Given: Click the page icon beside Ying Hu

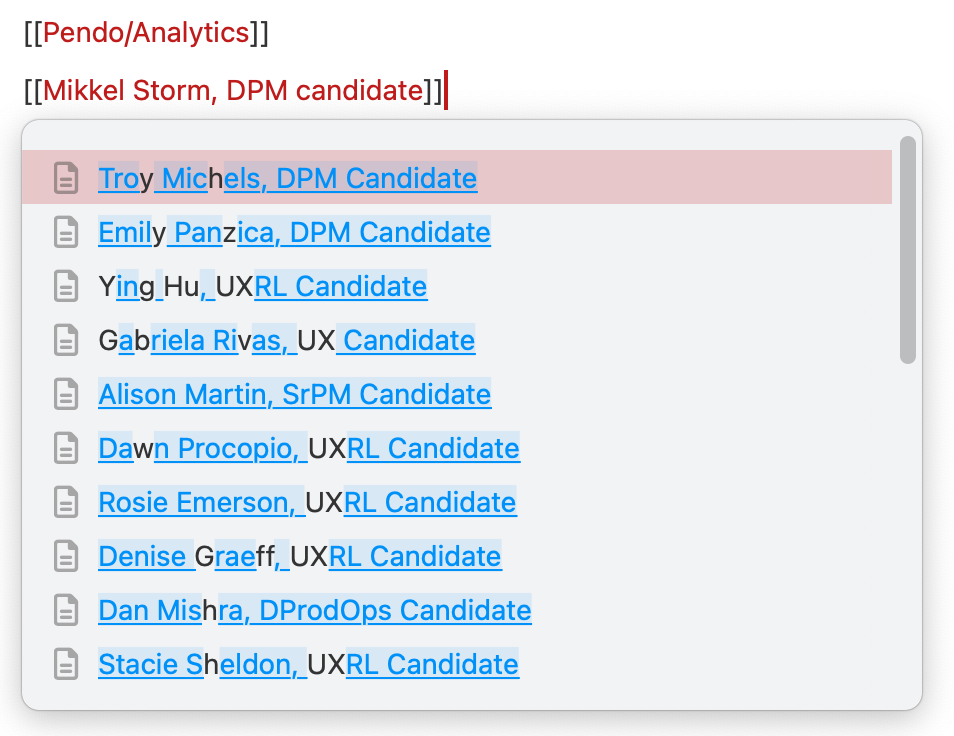Looking at the screenshot, I should 66,286.
